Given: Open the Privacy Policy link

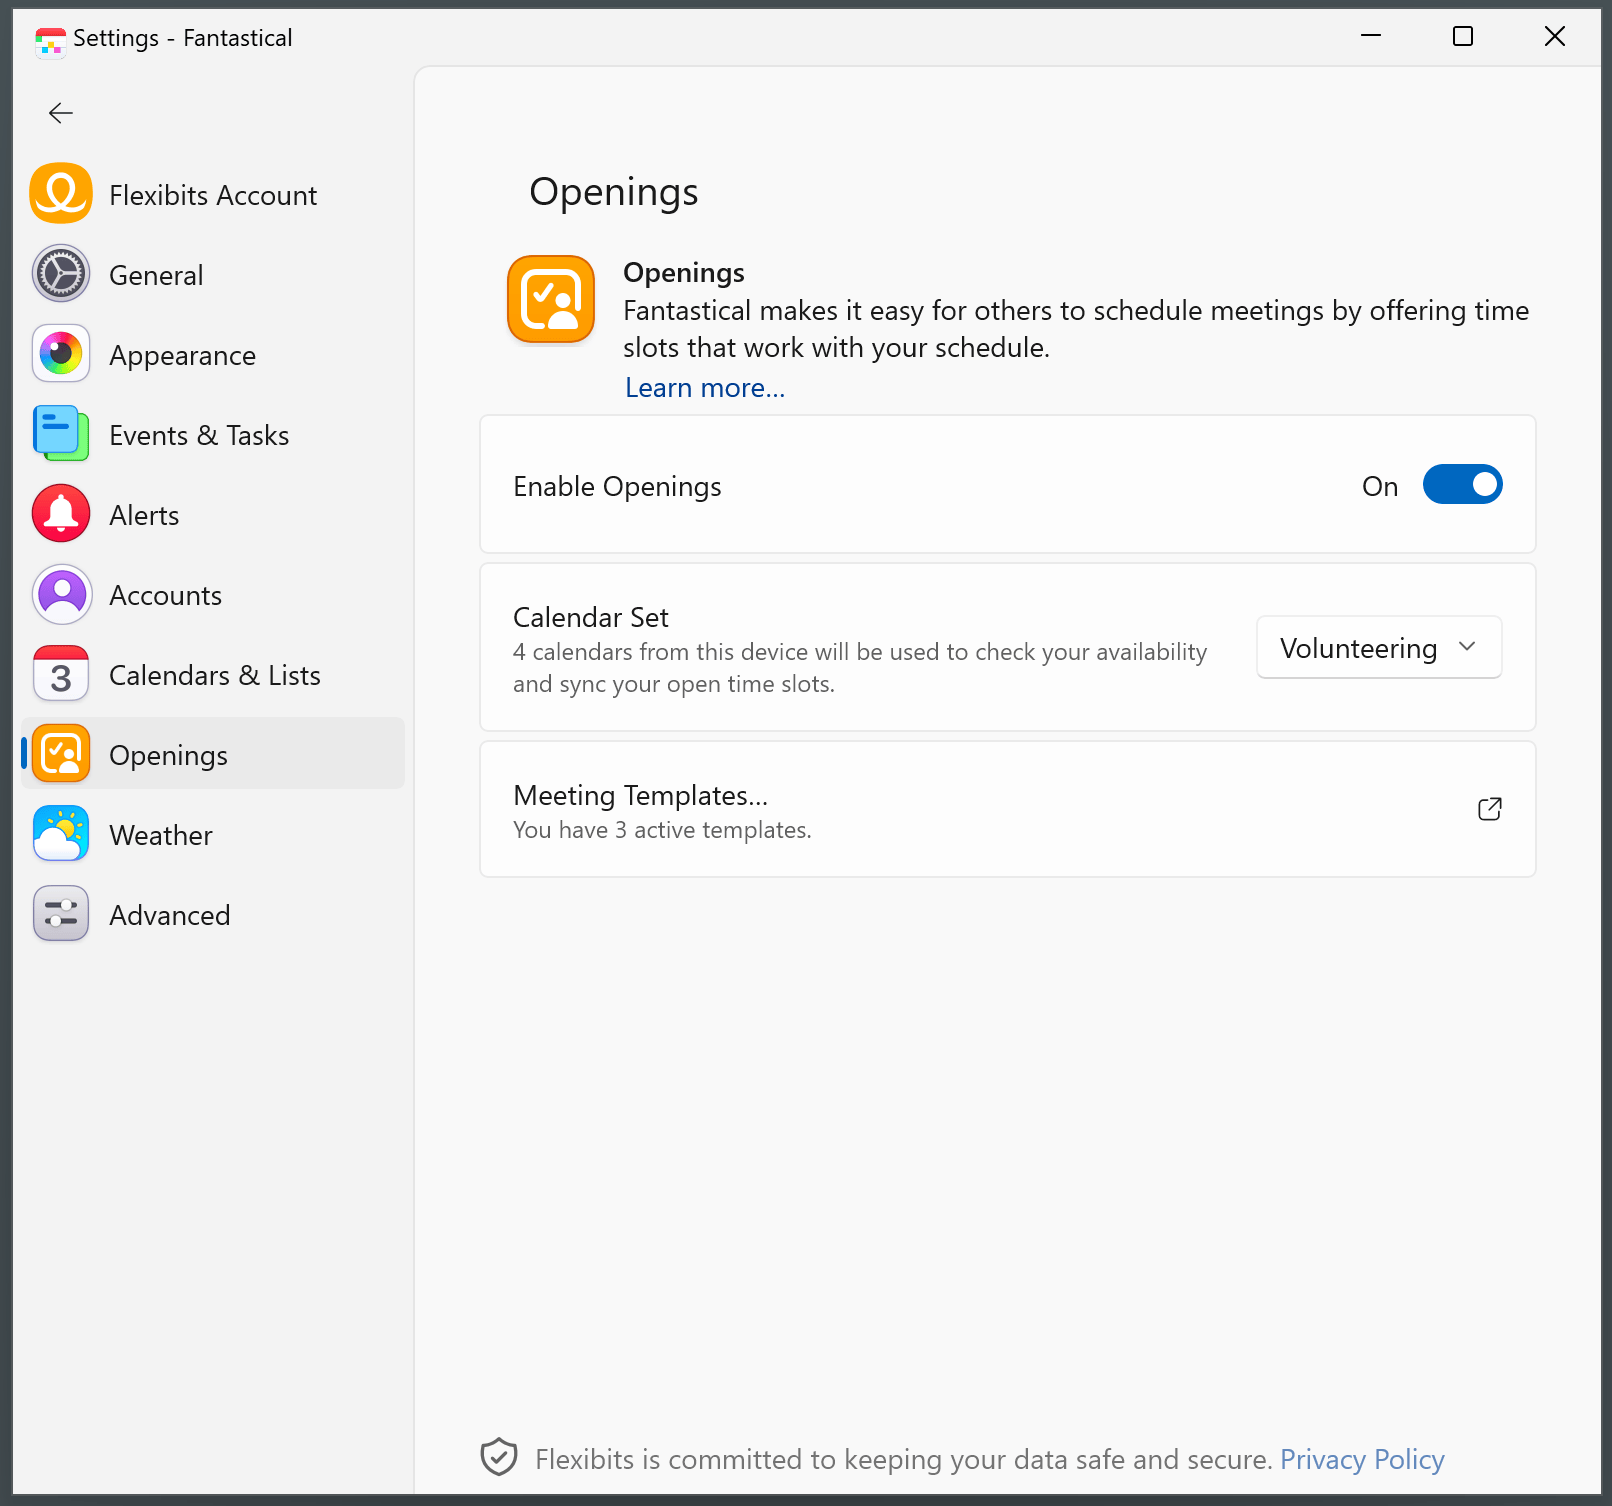Looking at the screenshot, I should (x=1362, y=1459).
